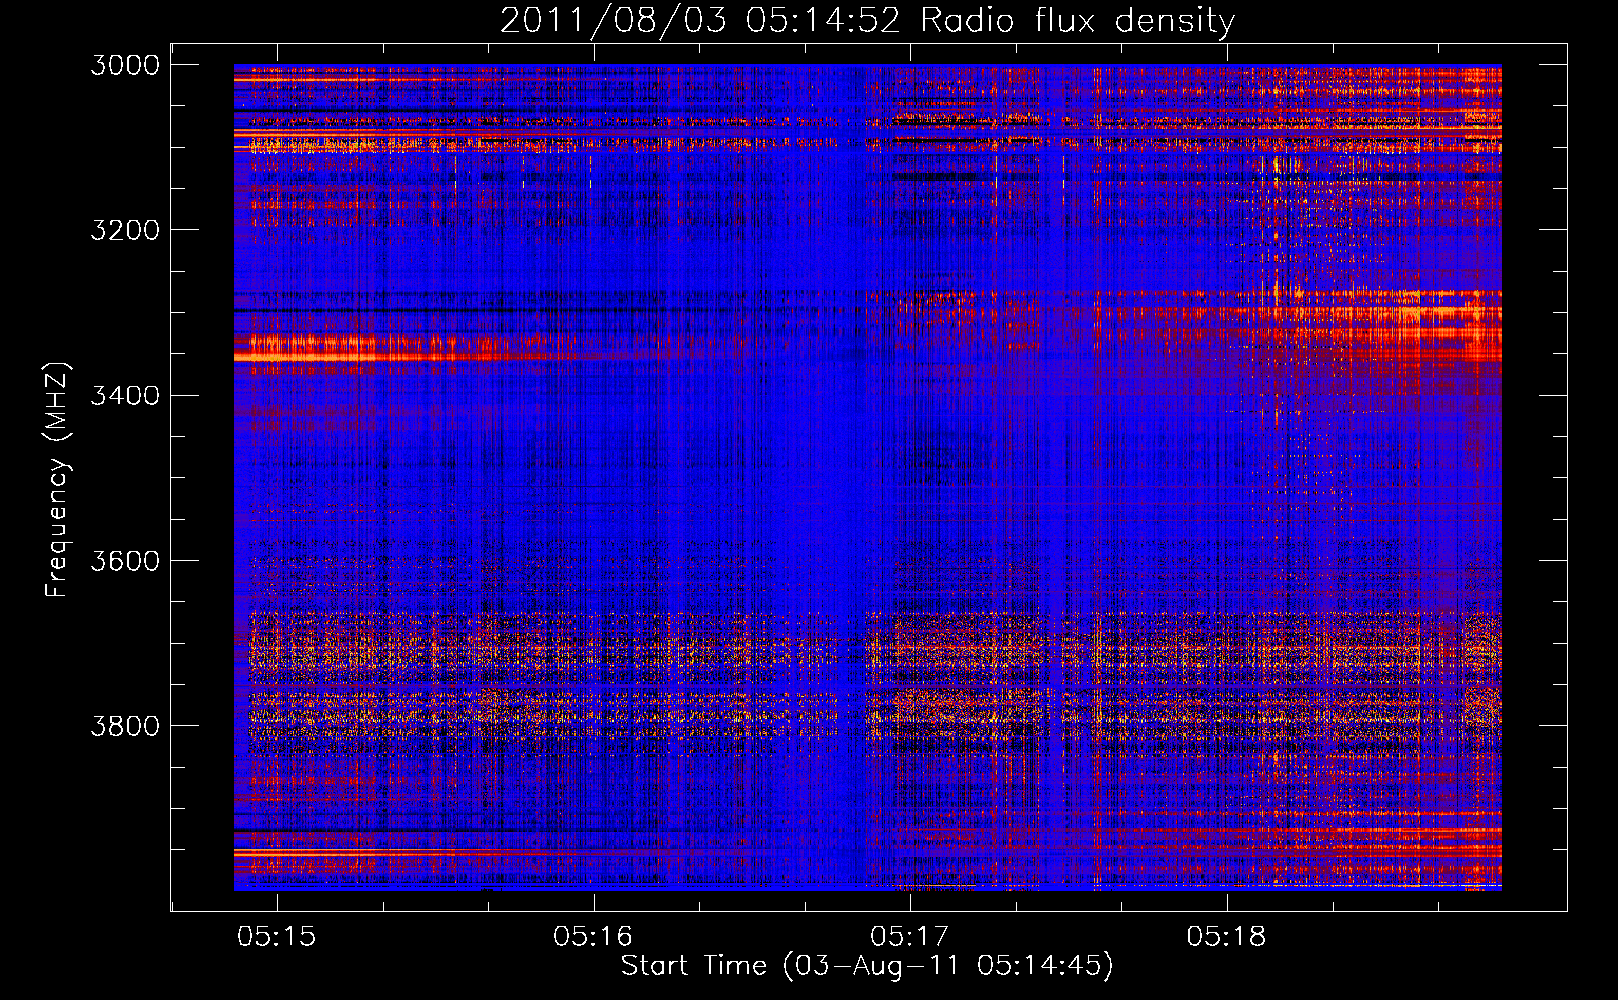
Task: Click the 3400 frequency tick label
Action: pyautogui.click(x=125, y=395)
